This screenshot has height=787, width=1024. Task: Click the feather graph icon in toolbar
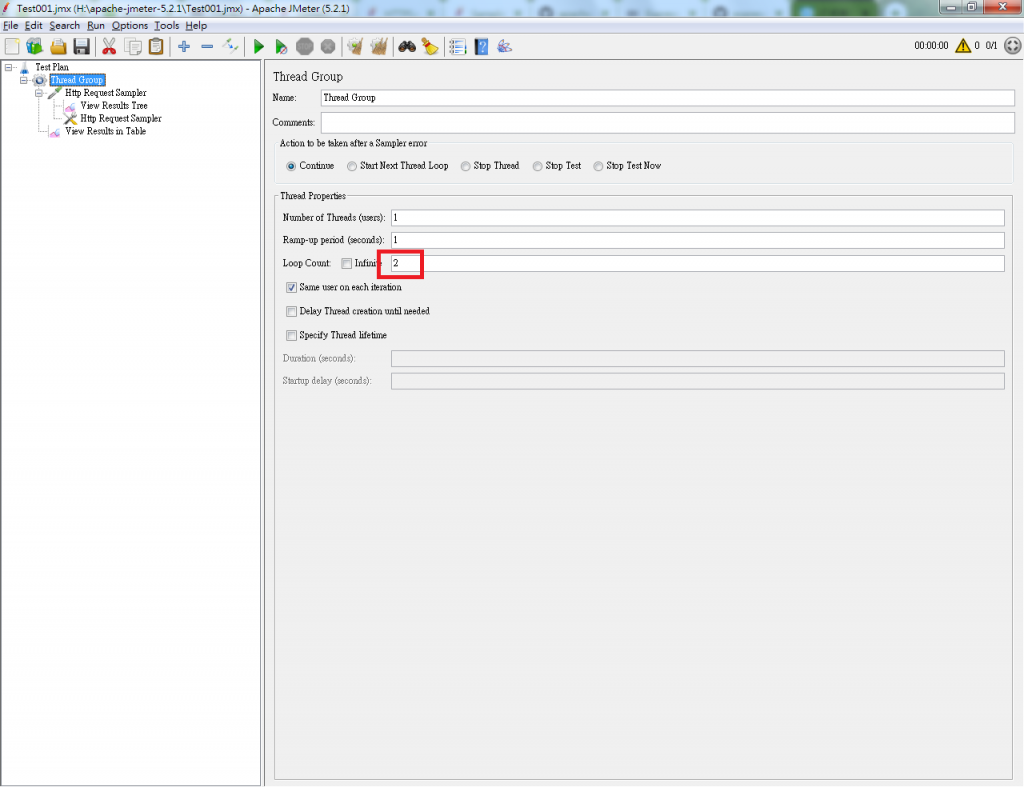(504, 46)
